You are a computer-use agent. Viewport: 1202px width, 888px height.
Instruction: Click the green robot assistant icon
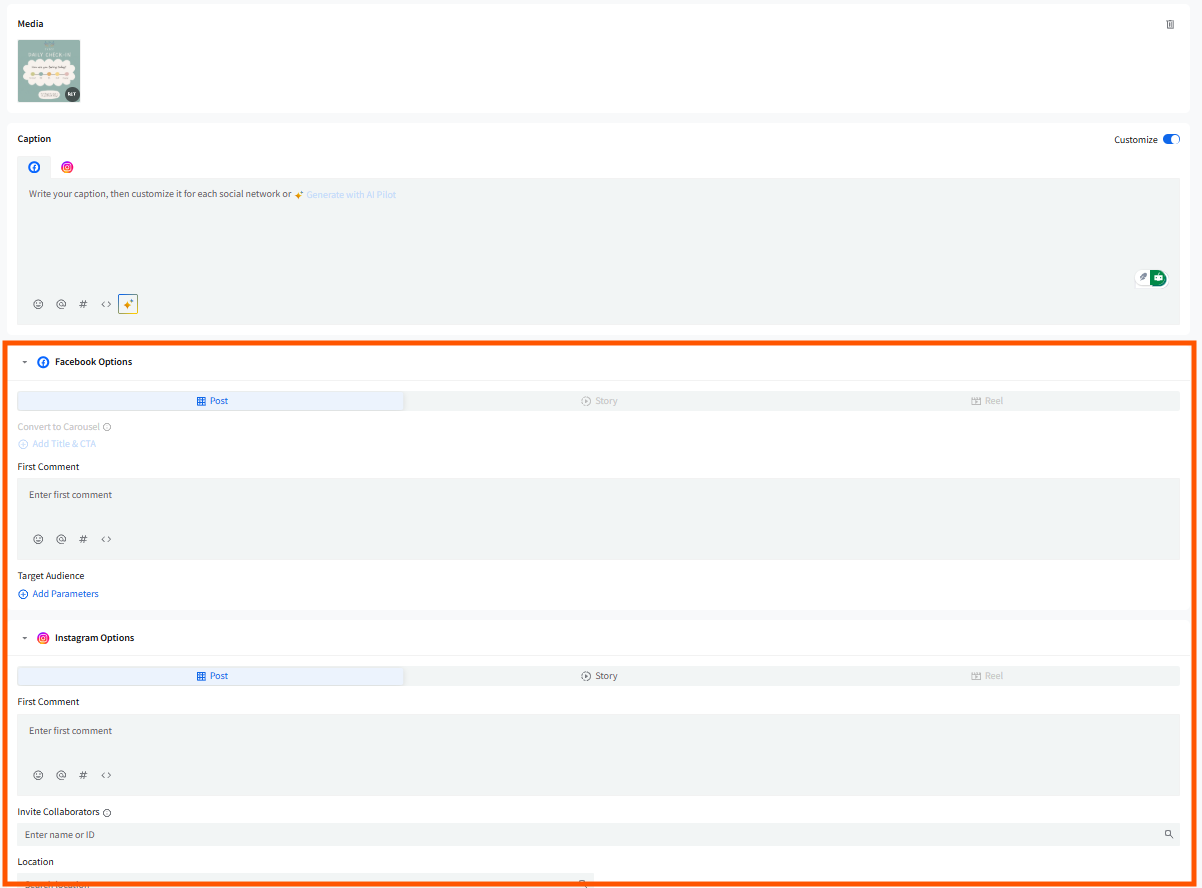pos(1158,277)
